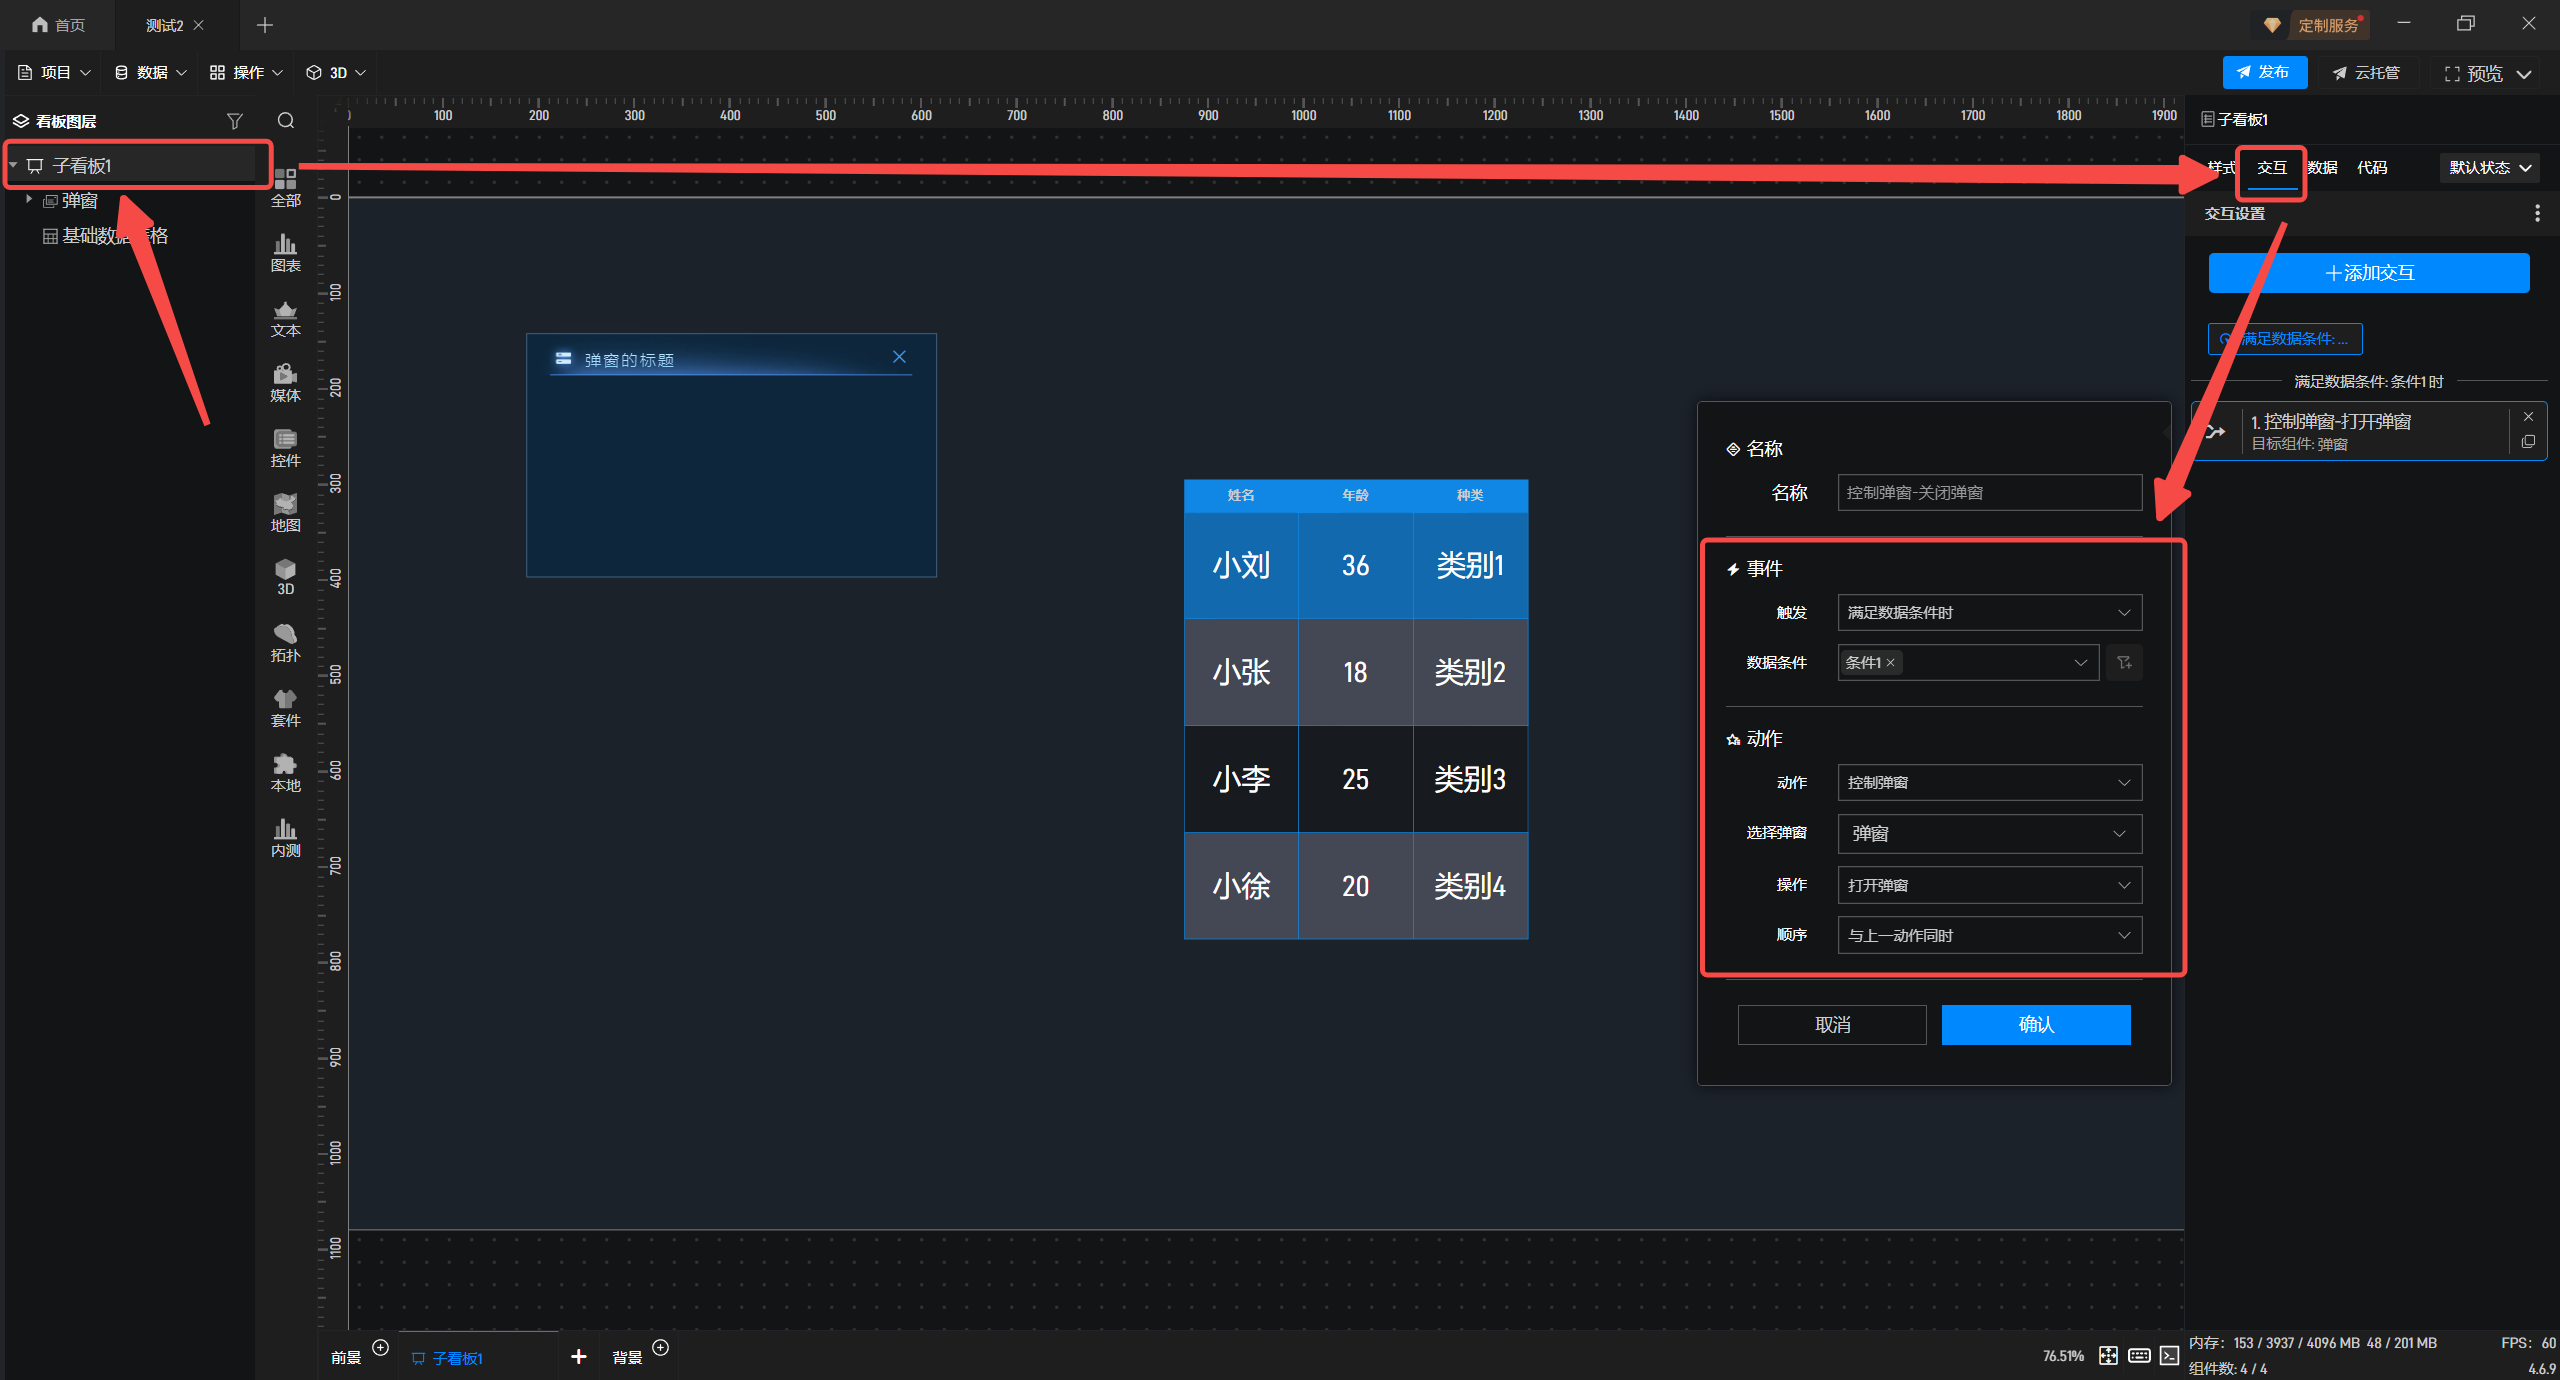The height and width of the screenshot is (1380, 2560).
Task: Open the 默认状态 state dropdown
Action: coord(2489,167)
